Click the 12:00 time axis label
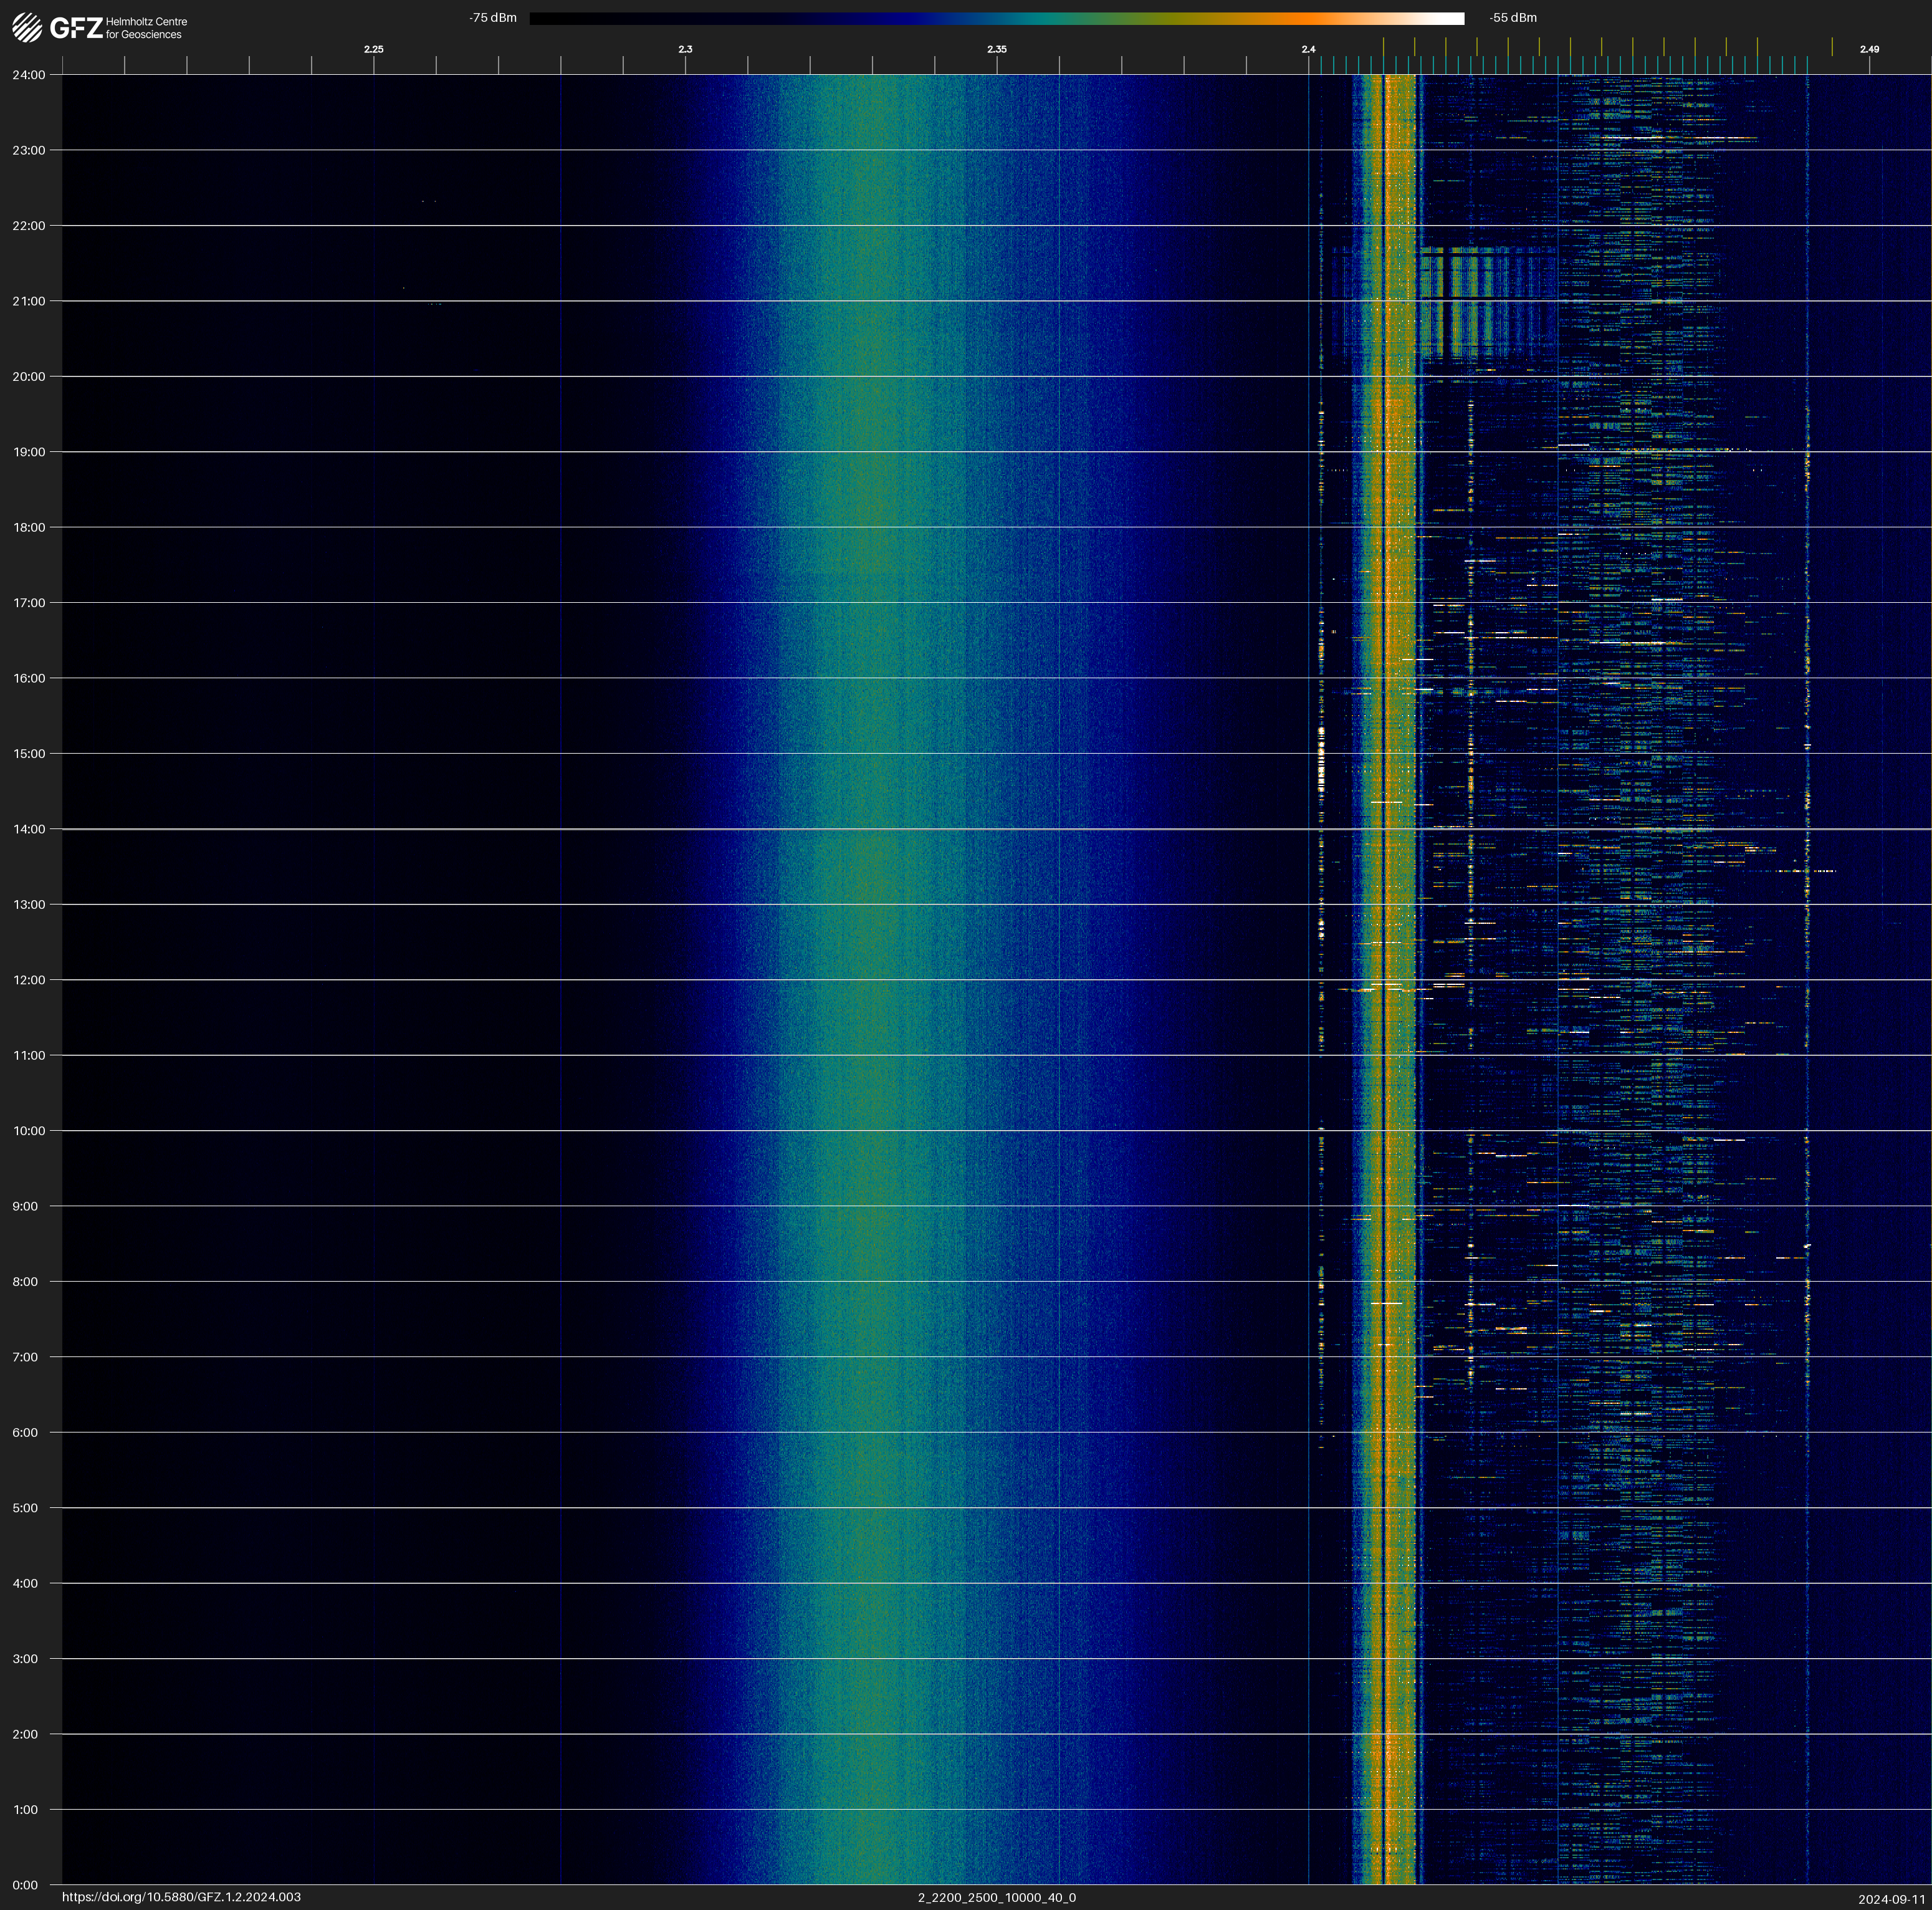The height and width of the screenshot is (1910, 1932). (x=29, y=980)
